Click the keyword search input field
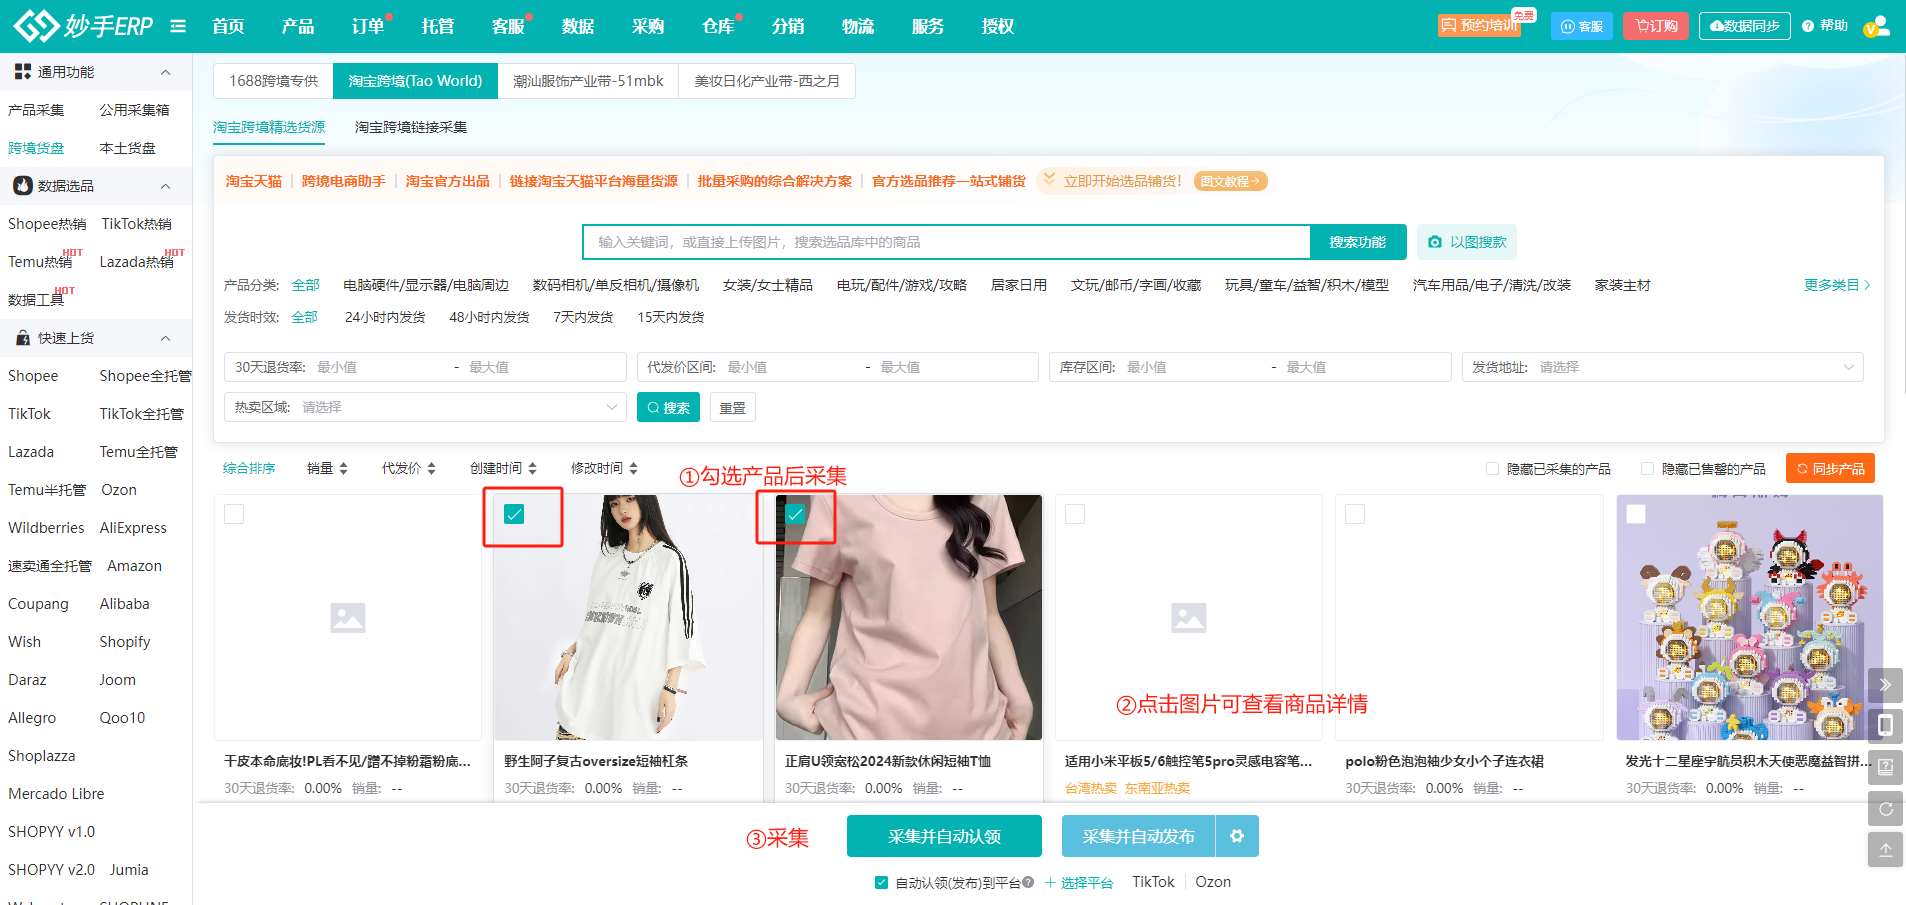The height and width of the screenshot is (905, 1906). [x=946, y=242]
